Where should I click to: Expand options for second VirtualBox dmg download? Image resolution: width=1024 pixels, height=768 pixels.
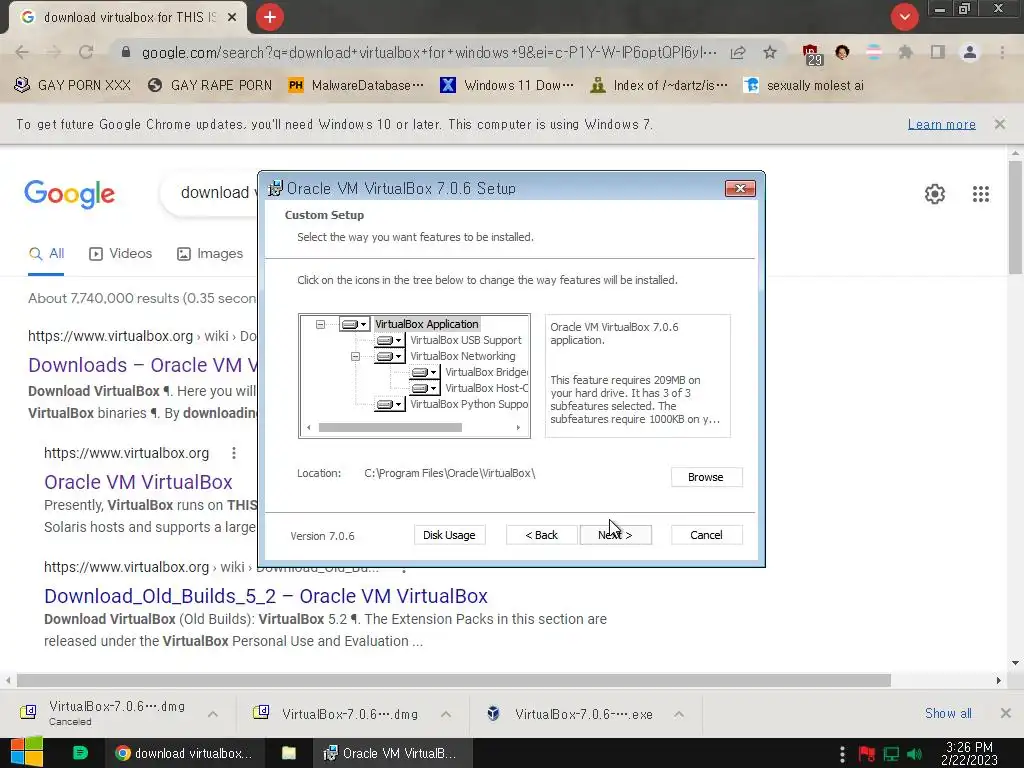pyautogui.click(x=446, y=714)
